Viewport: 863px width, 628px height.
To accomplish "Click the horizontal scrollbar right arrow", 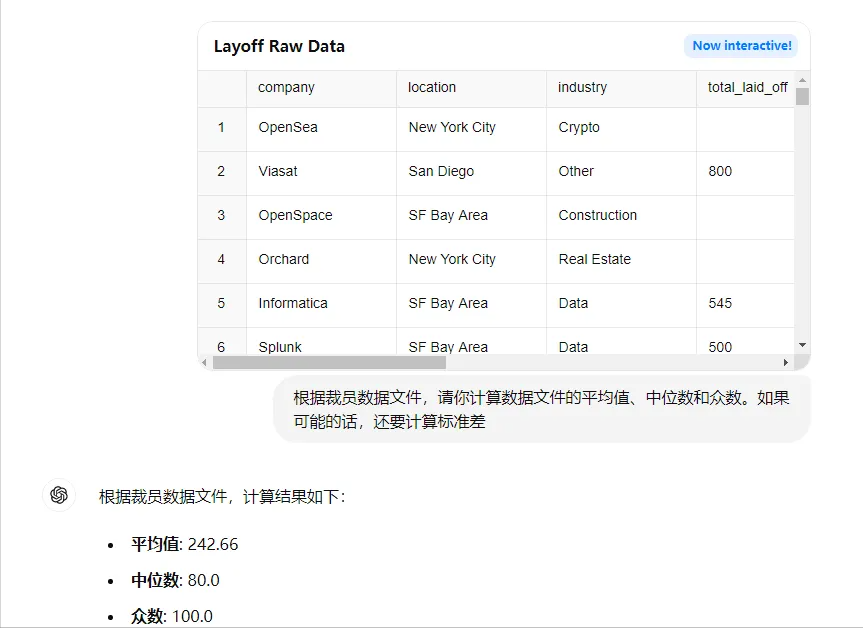I will coord(786,362).
